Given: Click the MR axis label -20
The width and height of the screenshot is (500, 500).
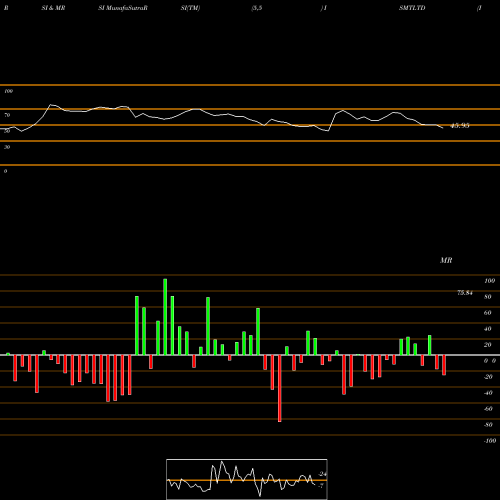Looking at the screenshot, I should point(488,377).
